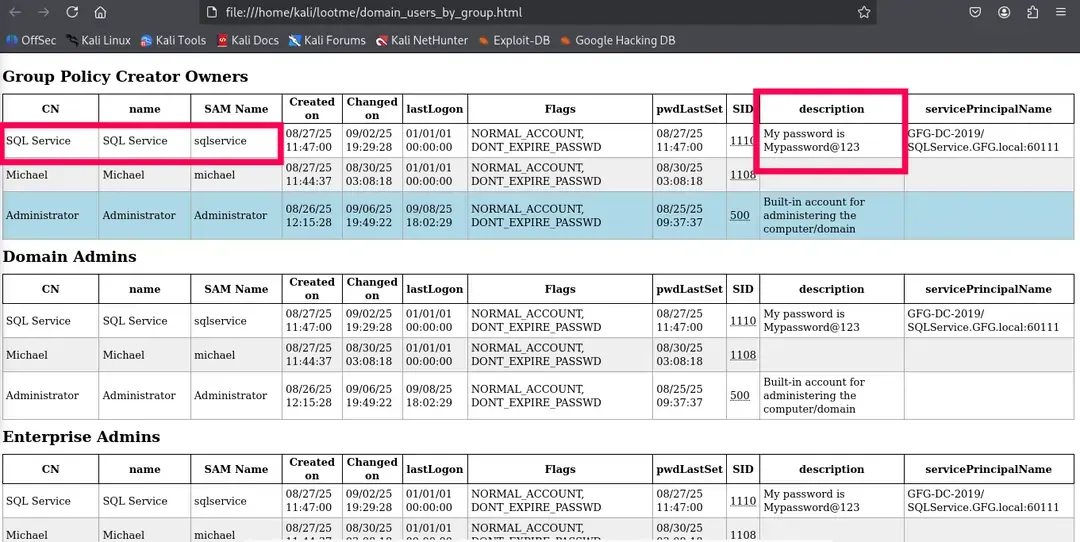The height and width of the screenshot is (542, 1080).
Task: Click Administrator SAM Name in Domain Admins
Action: click(x=231, y=396)
